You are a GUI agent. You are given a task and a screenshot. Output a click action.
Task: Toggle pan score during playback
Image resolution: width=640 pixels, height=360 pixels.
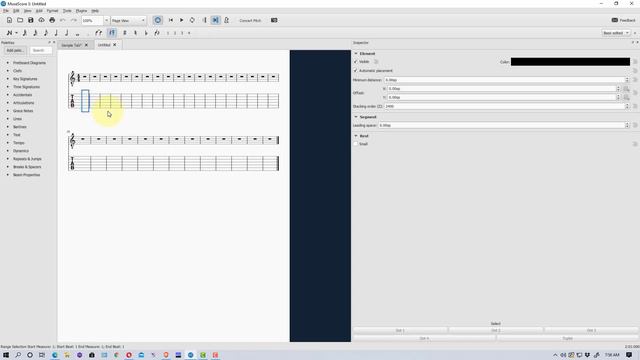216,20
